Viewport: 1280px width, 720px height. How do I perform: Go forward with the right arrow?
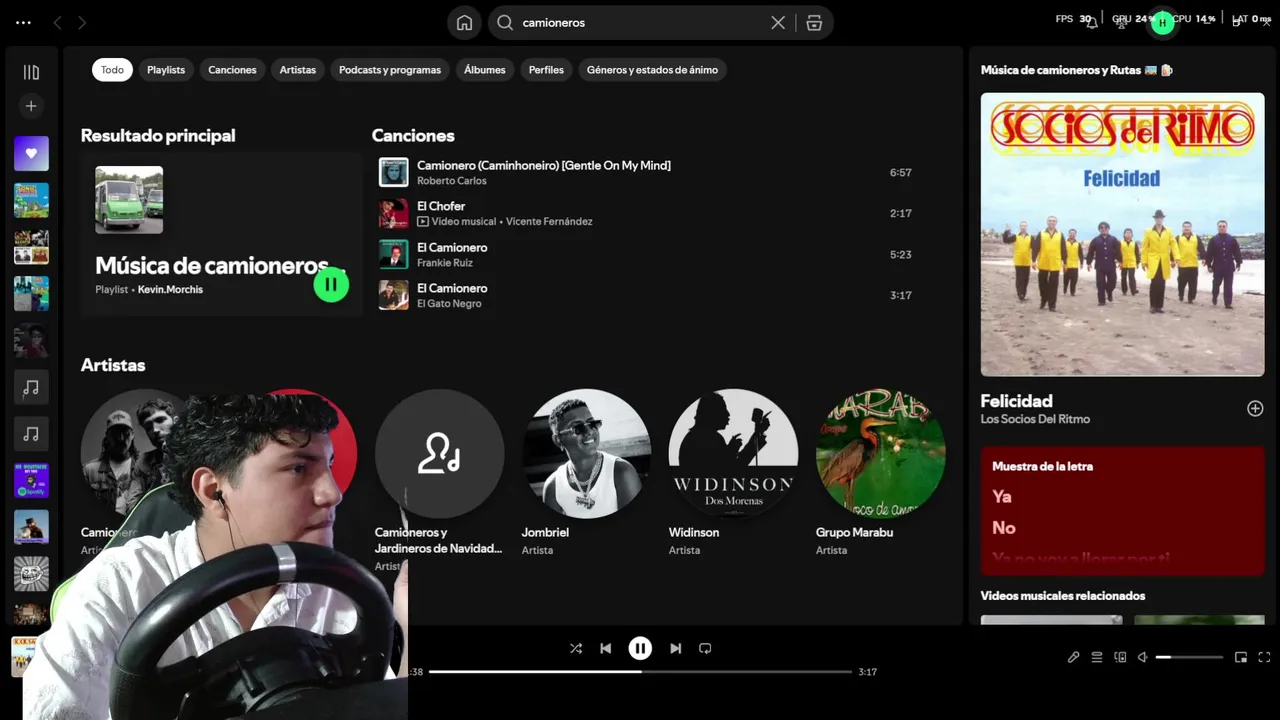pyautogui.click(x=82, y=22)
